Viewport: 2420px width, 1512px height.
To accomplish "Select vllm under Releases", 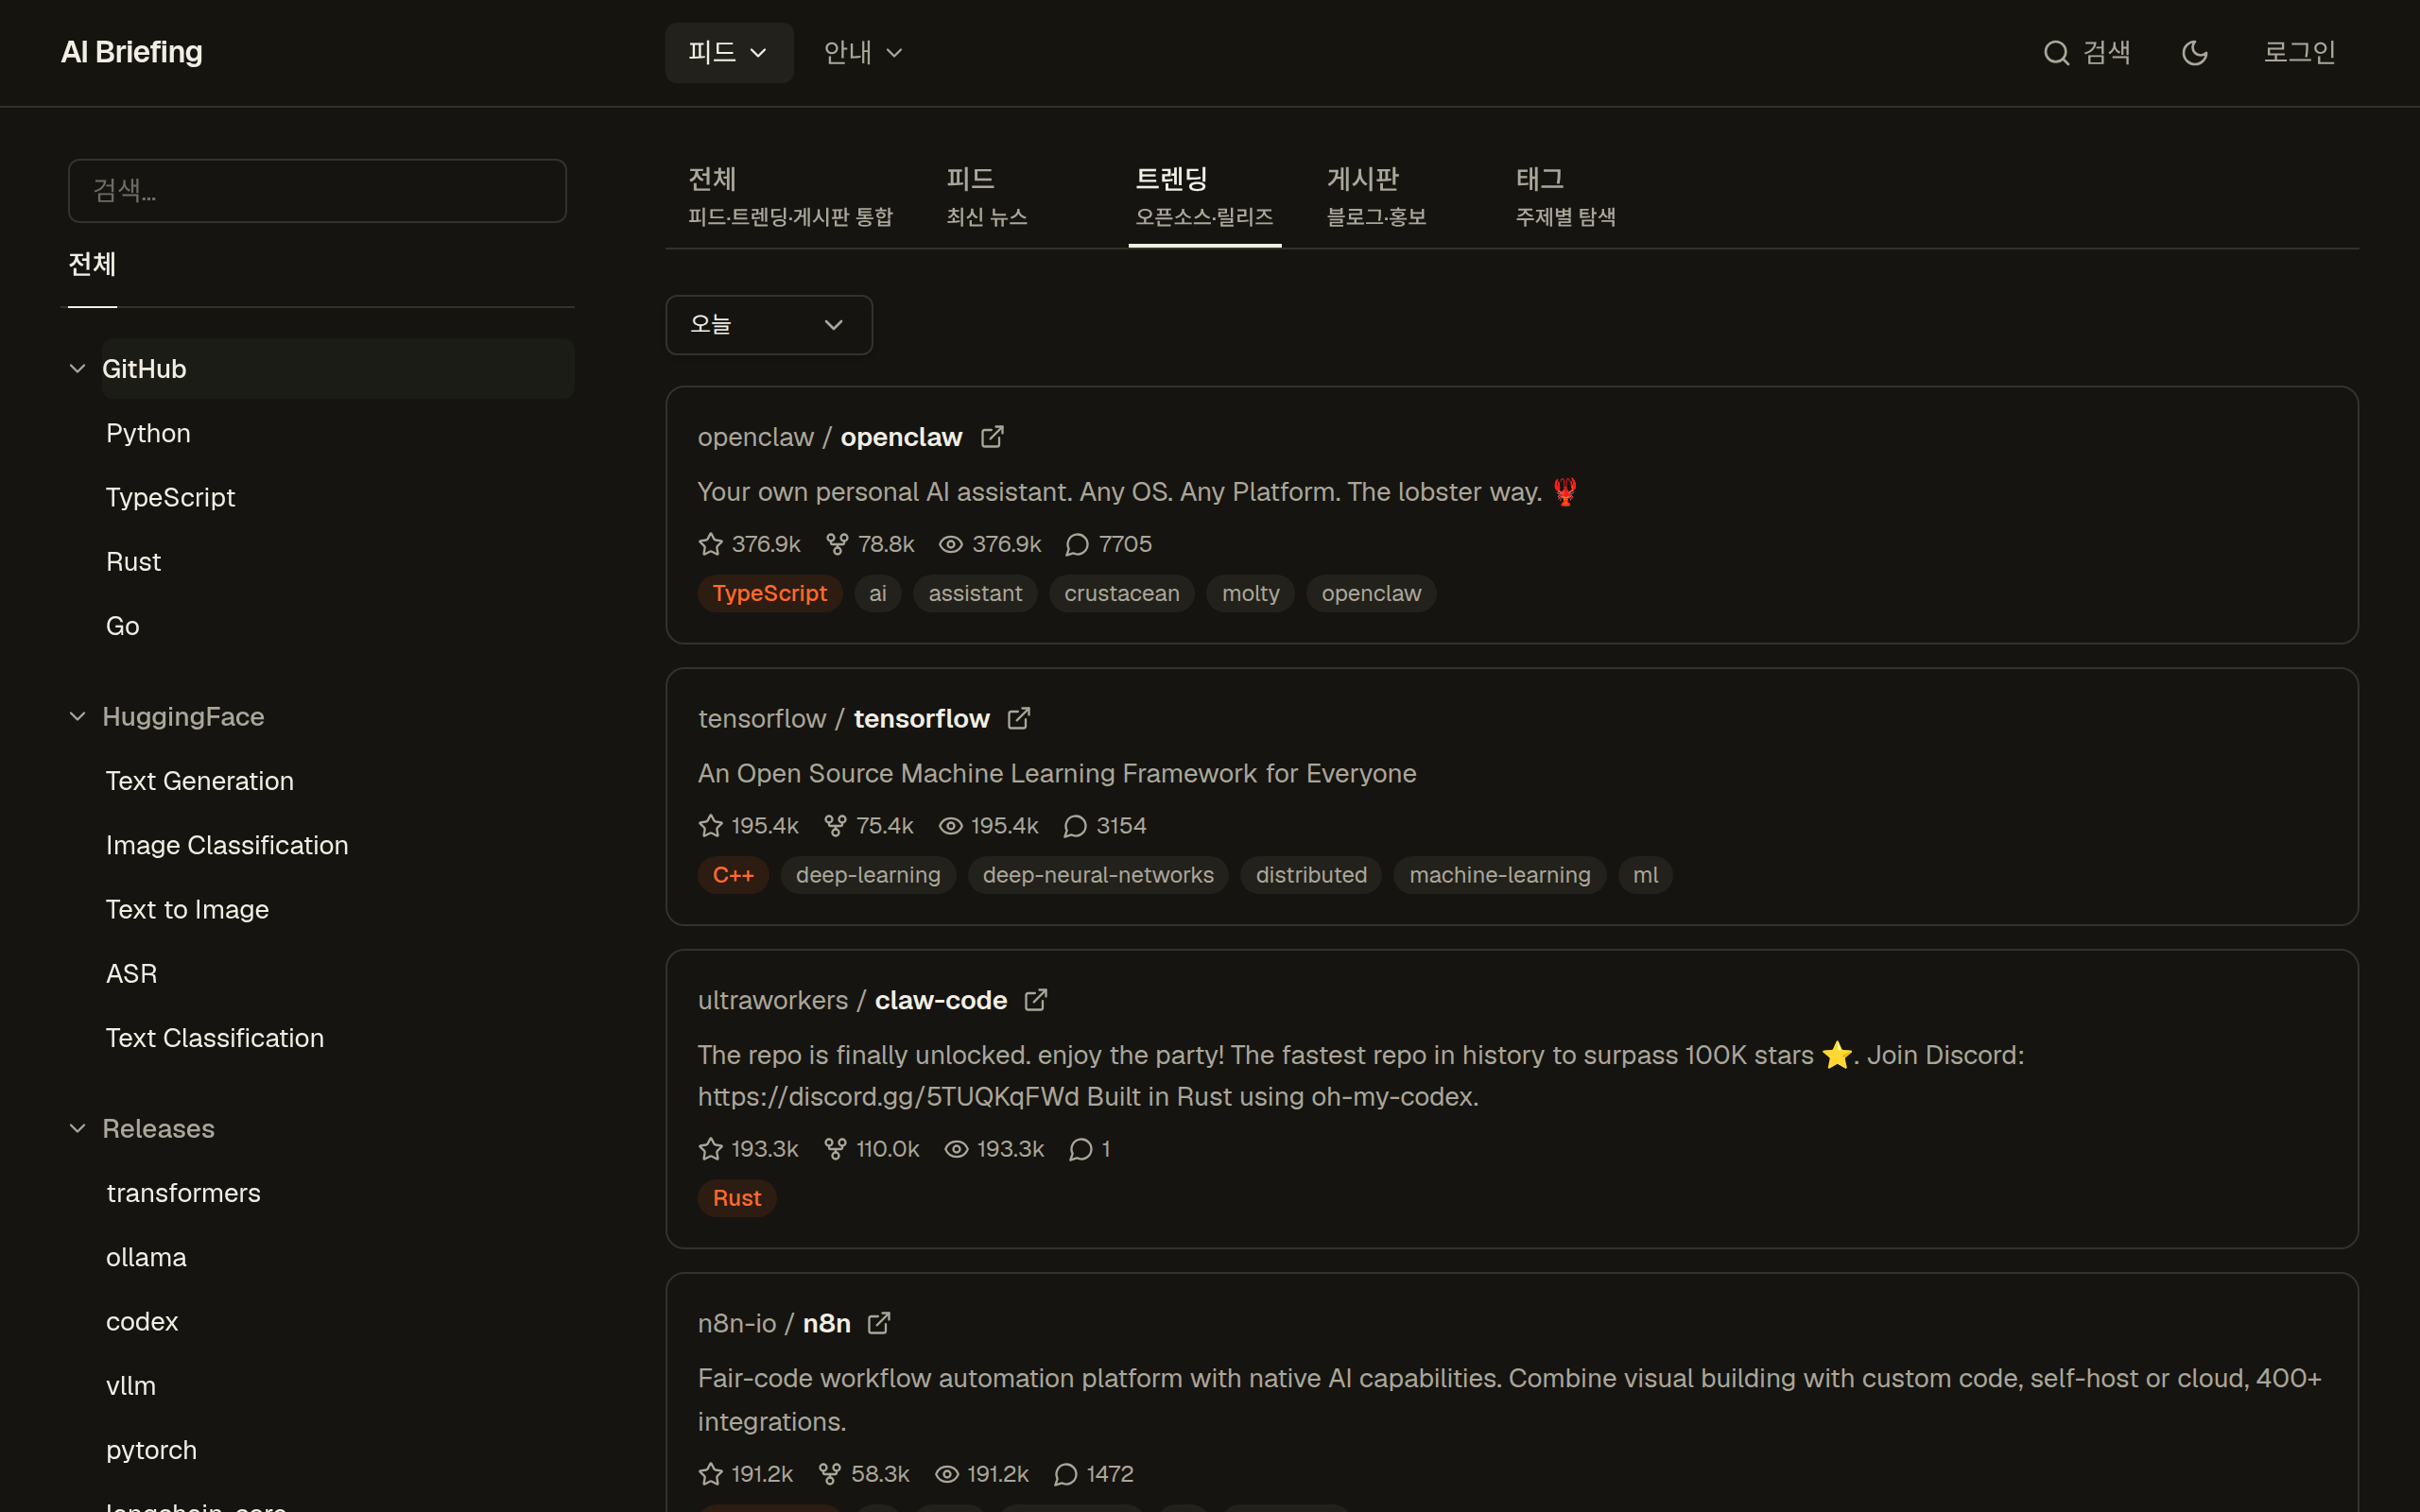I will [131, 1386].
